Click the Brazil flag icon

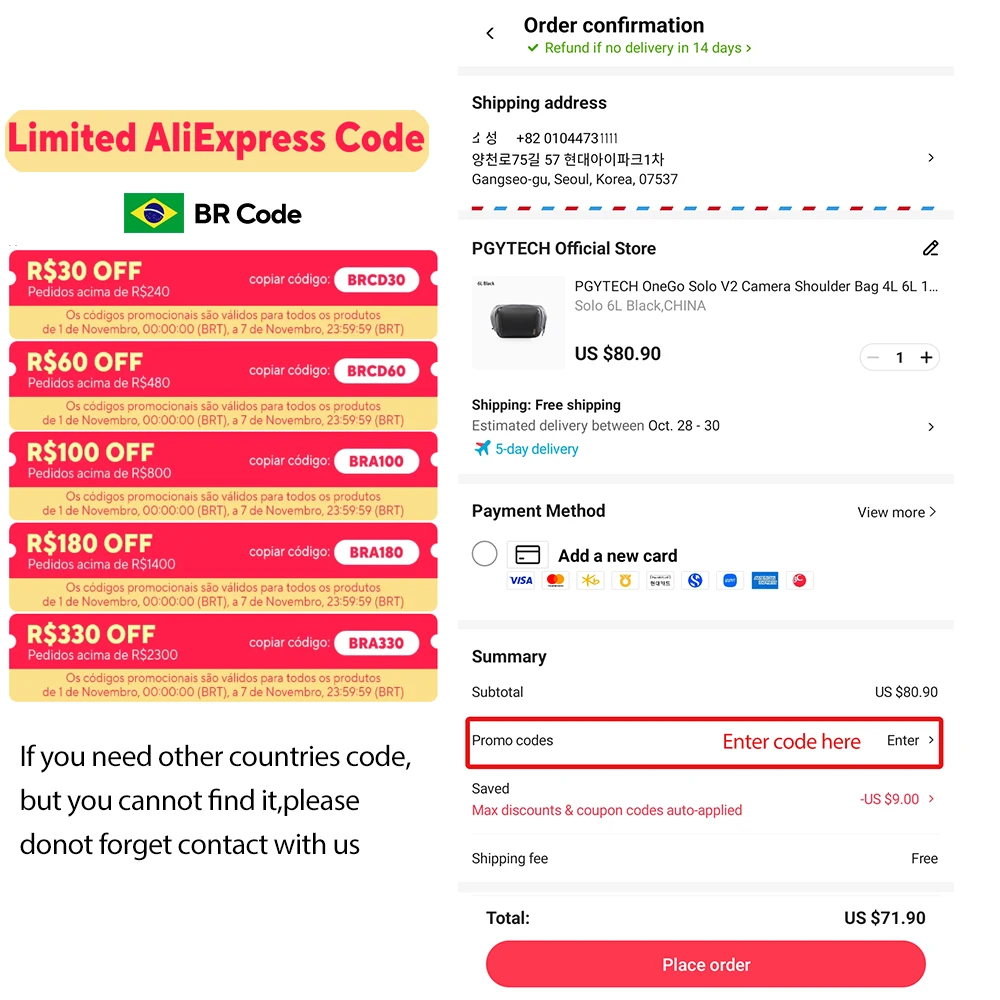point(154,213)
